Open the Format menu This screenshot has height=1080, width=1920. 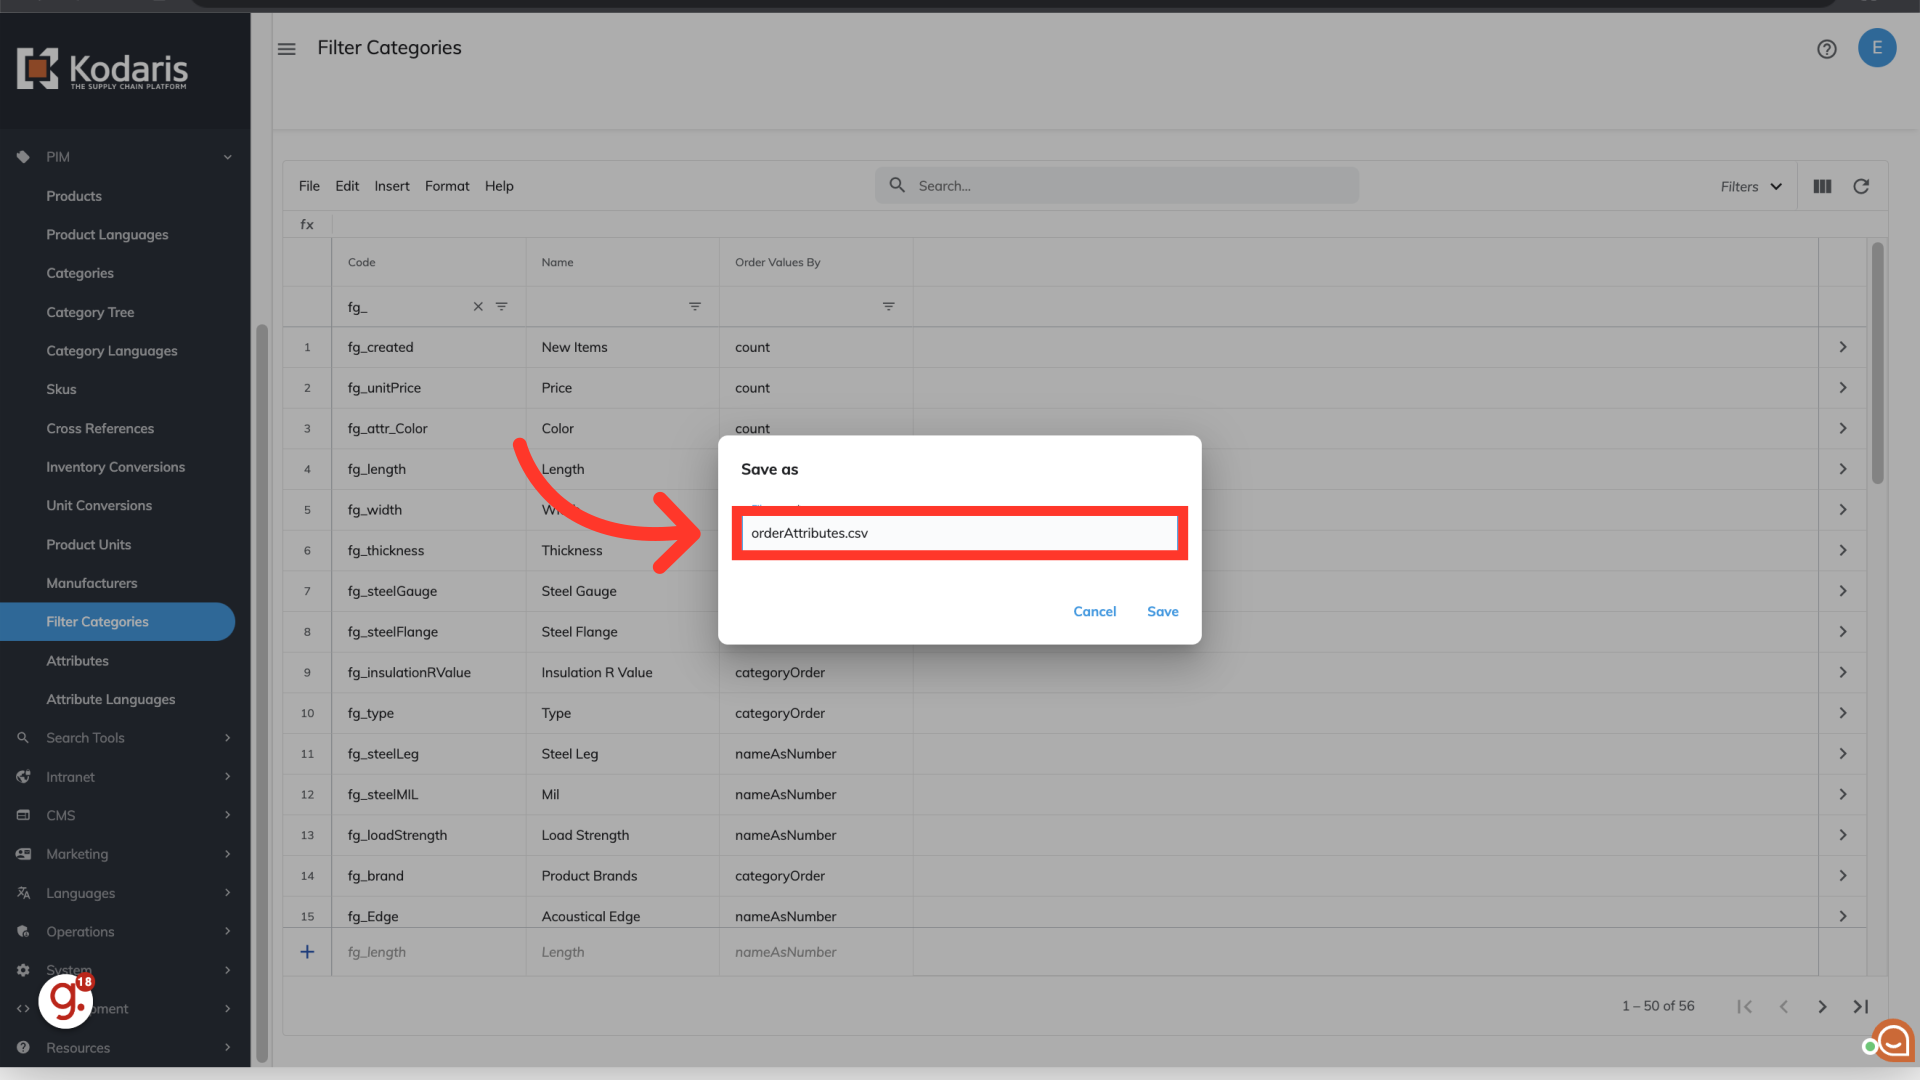coord(446,186)
